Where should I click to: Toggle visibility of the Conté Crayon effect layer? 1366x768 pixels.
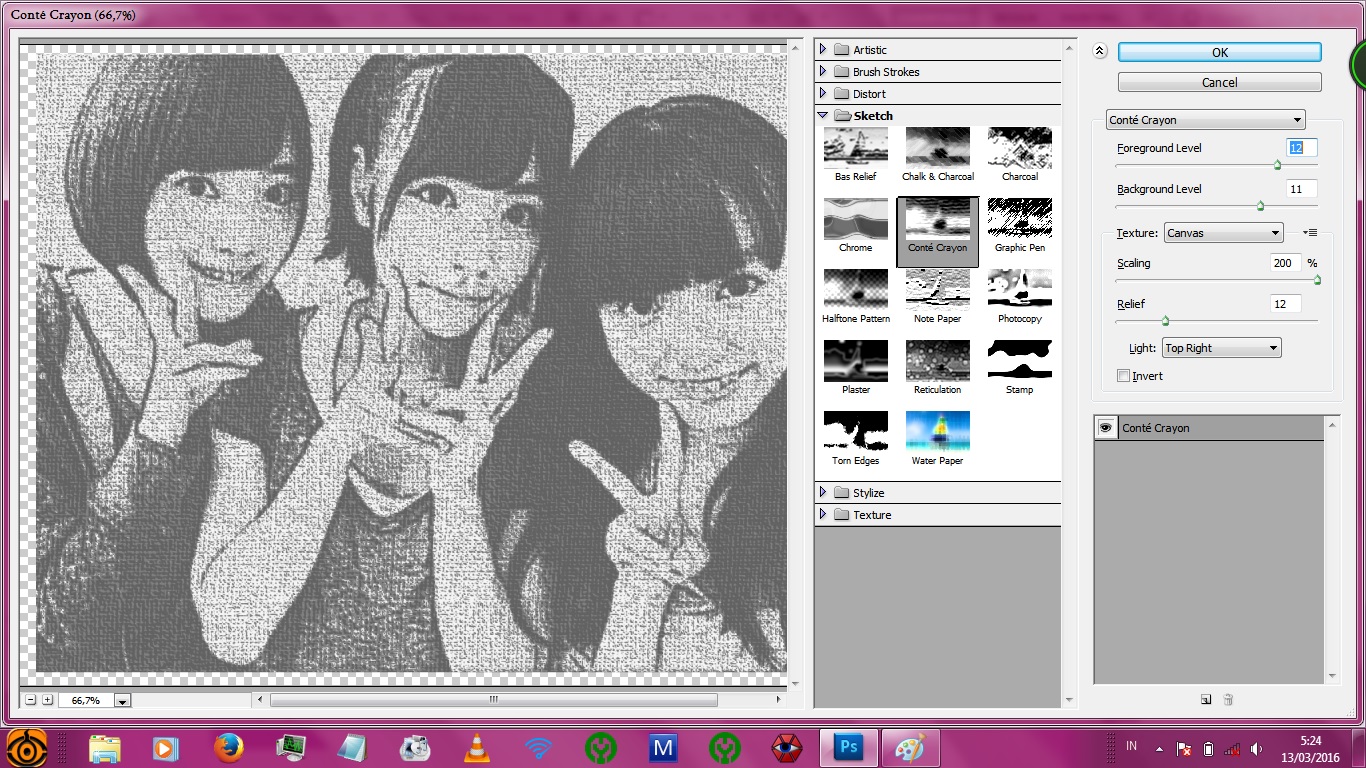pos(1105,427)
